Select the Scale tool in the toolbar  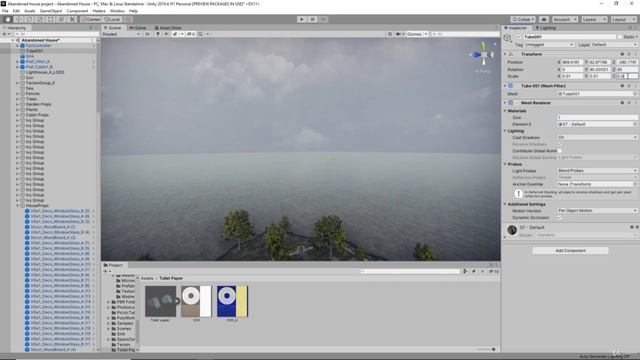tap(40, 19)
